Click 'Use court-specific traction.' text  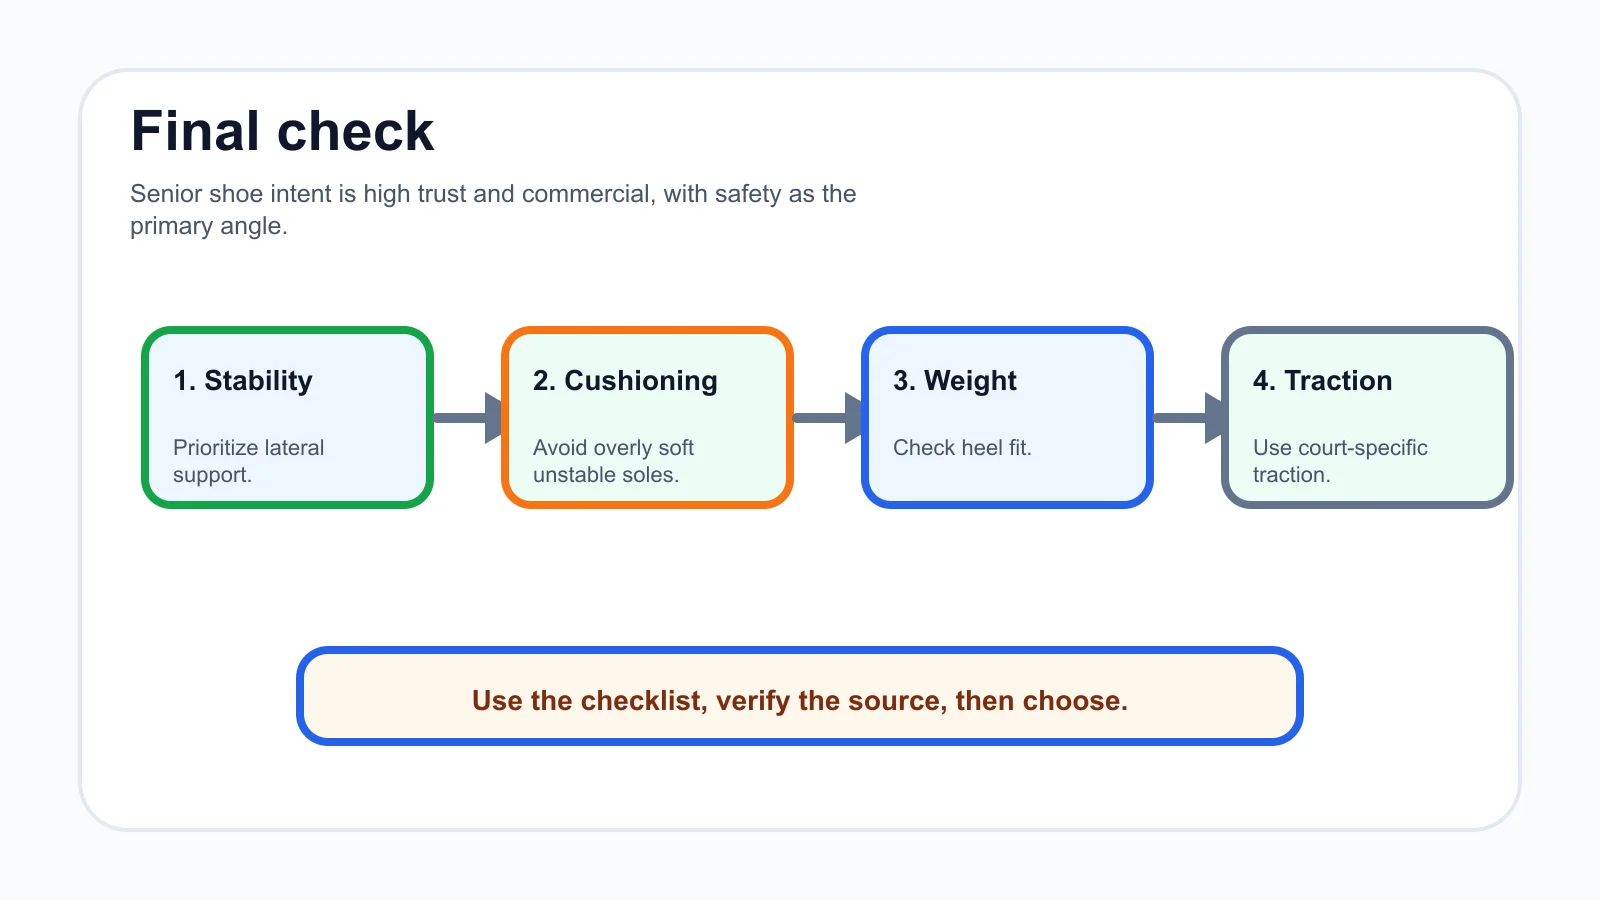coord(1340,461)
